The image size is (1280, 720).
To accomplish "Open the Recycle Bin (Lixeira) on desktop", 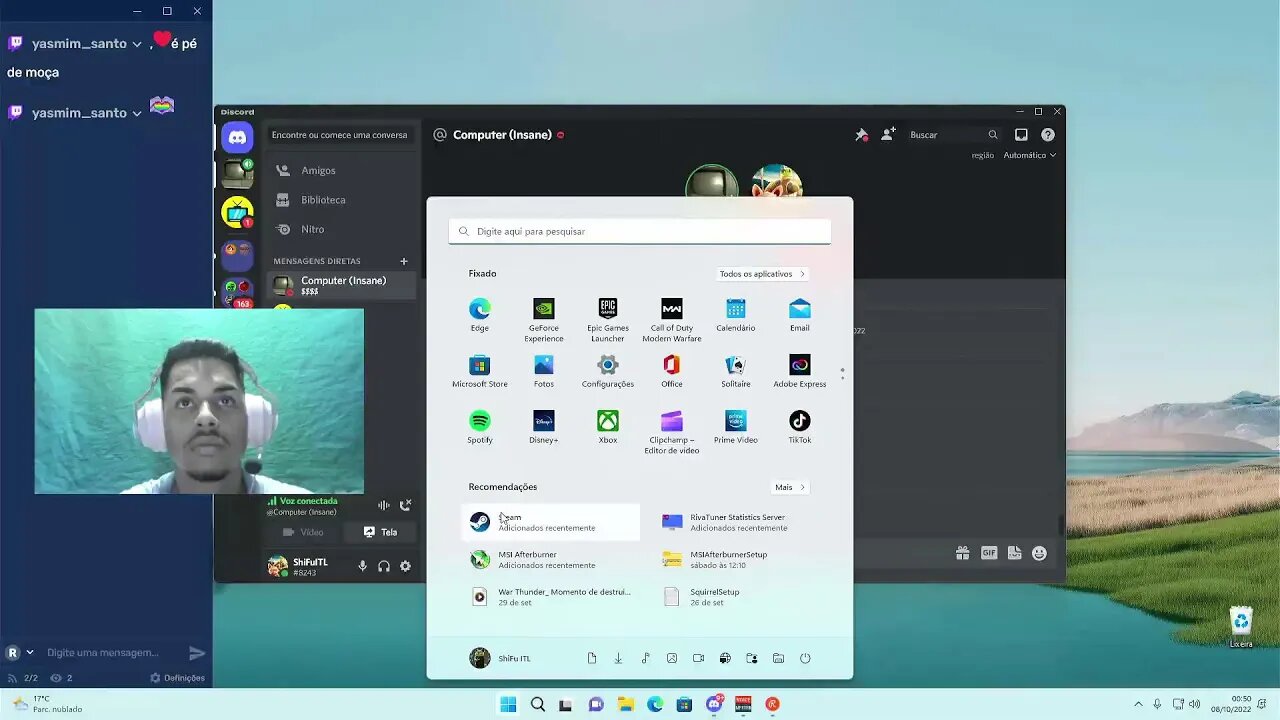I will (x=1241, y=627).
